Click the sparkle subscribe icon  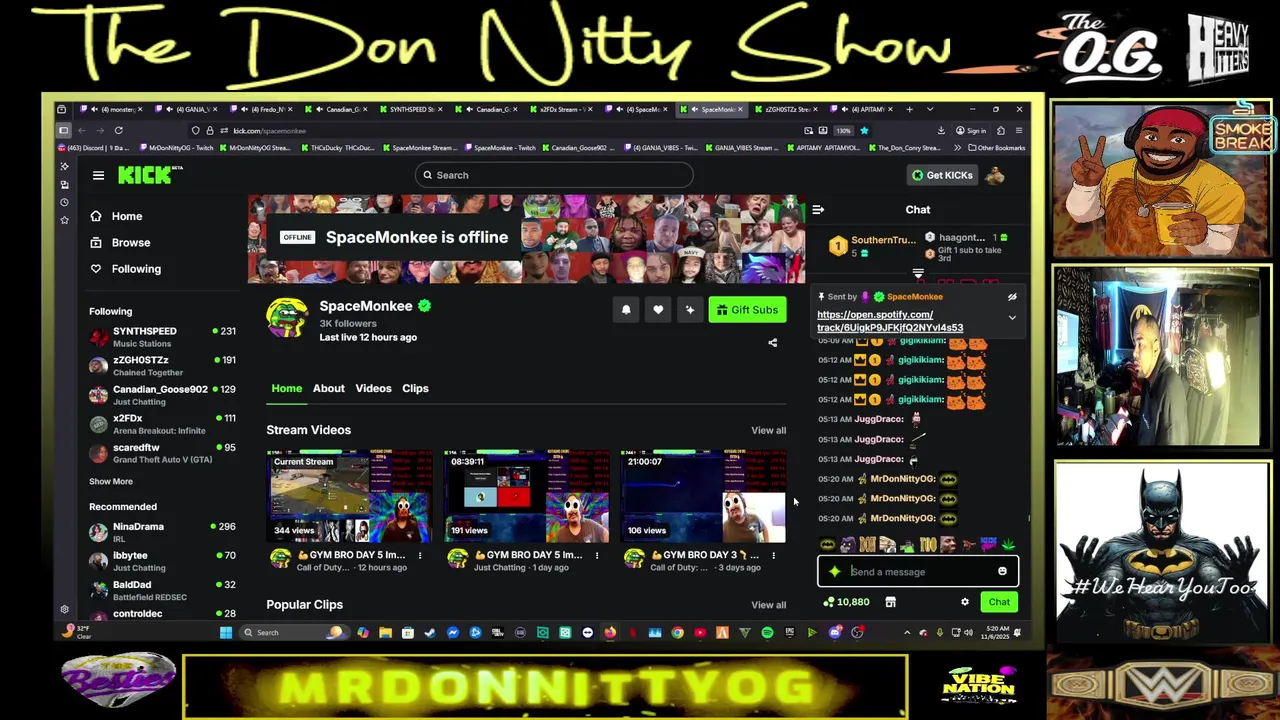click(x=689, y=310)
